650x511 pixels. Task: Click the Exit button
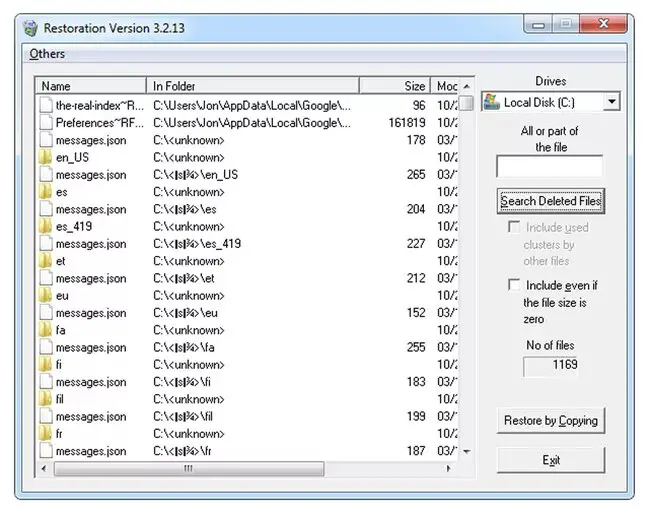tap(551, 460)
